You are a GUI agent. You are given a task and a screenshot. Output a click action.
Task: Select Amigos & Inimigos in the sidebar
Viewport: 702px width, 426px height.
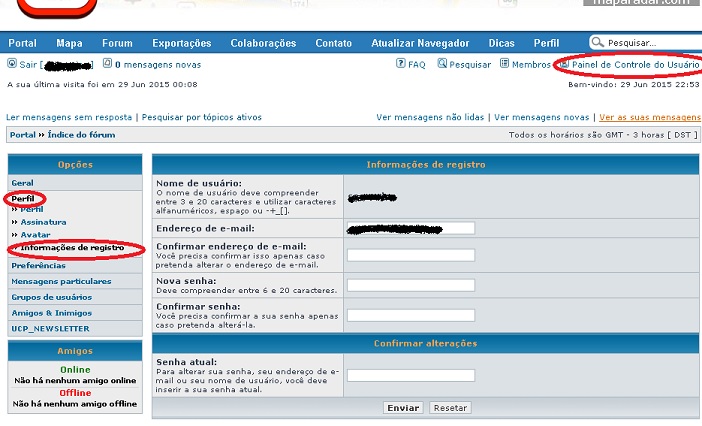pos(51,313)
